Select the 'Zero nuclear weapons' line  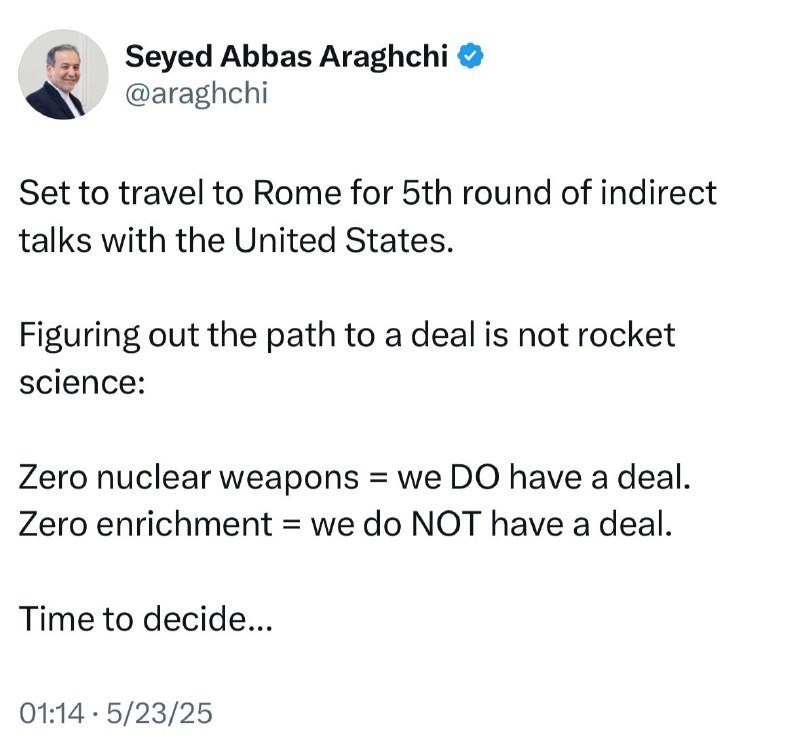pos(355,477)
